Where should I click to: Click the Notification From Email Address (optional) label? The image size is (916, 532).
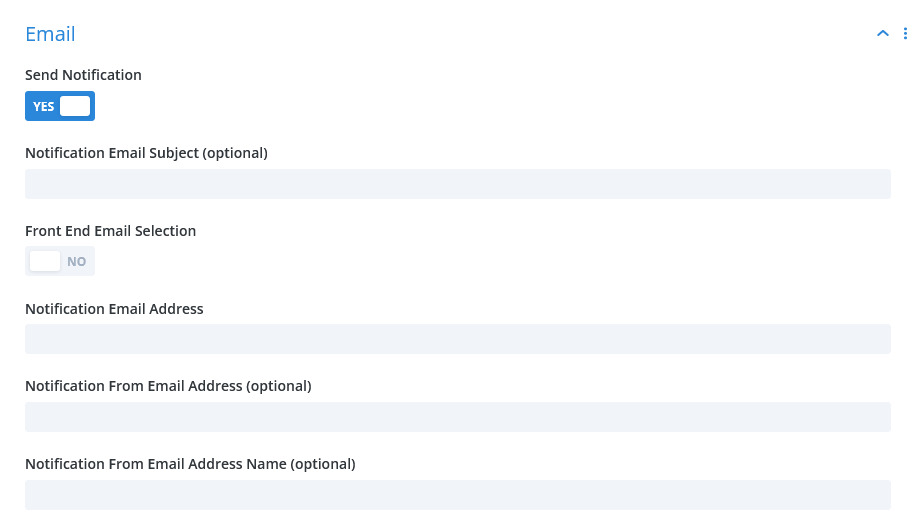point(168,386)
